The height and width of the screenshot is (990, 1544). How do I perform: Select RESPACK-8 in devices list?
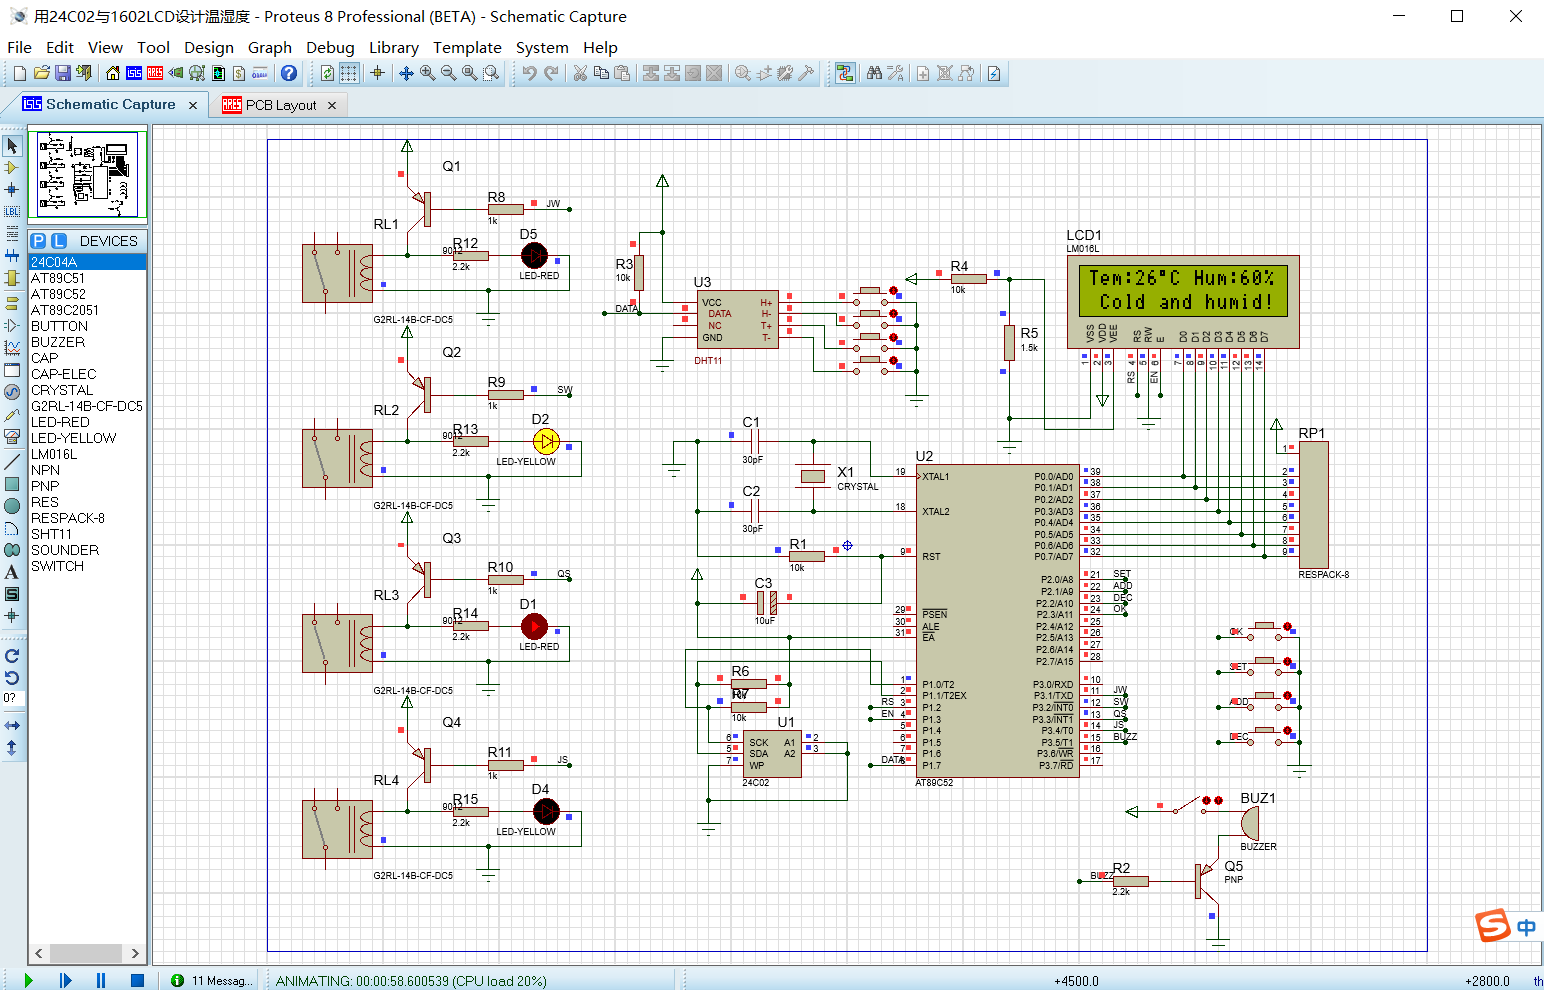(x=87, y=518)
